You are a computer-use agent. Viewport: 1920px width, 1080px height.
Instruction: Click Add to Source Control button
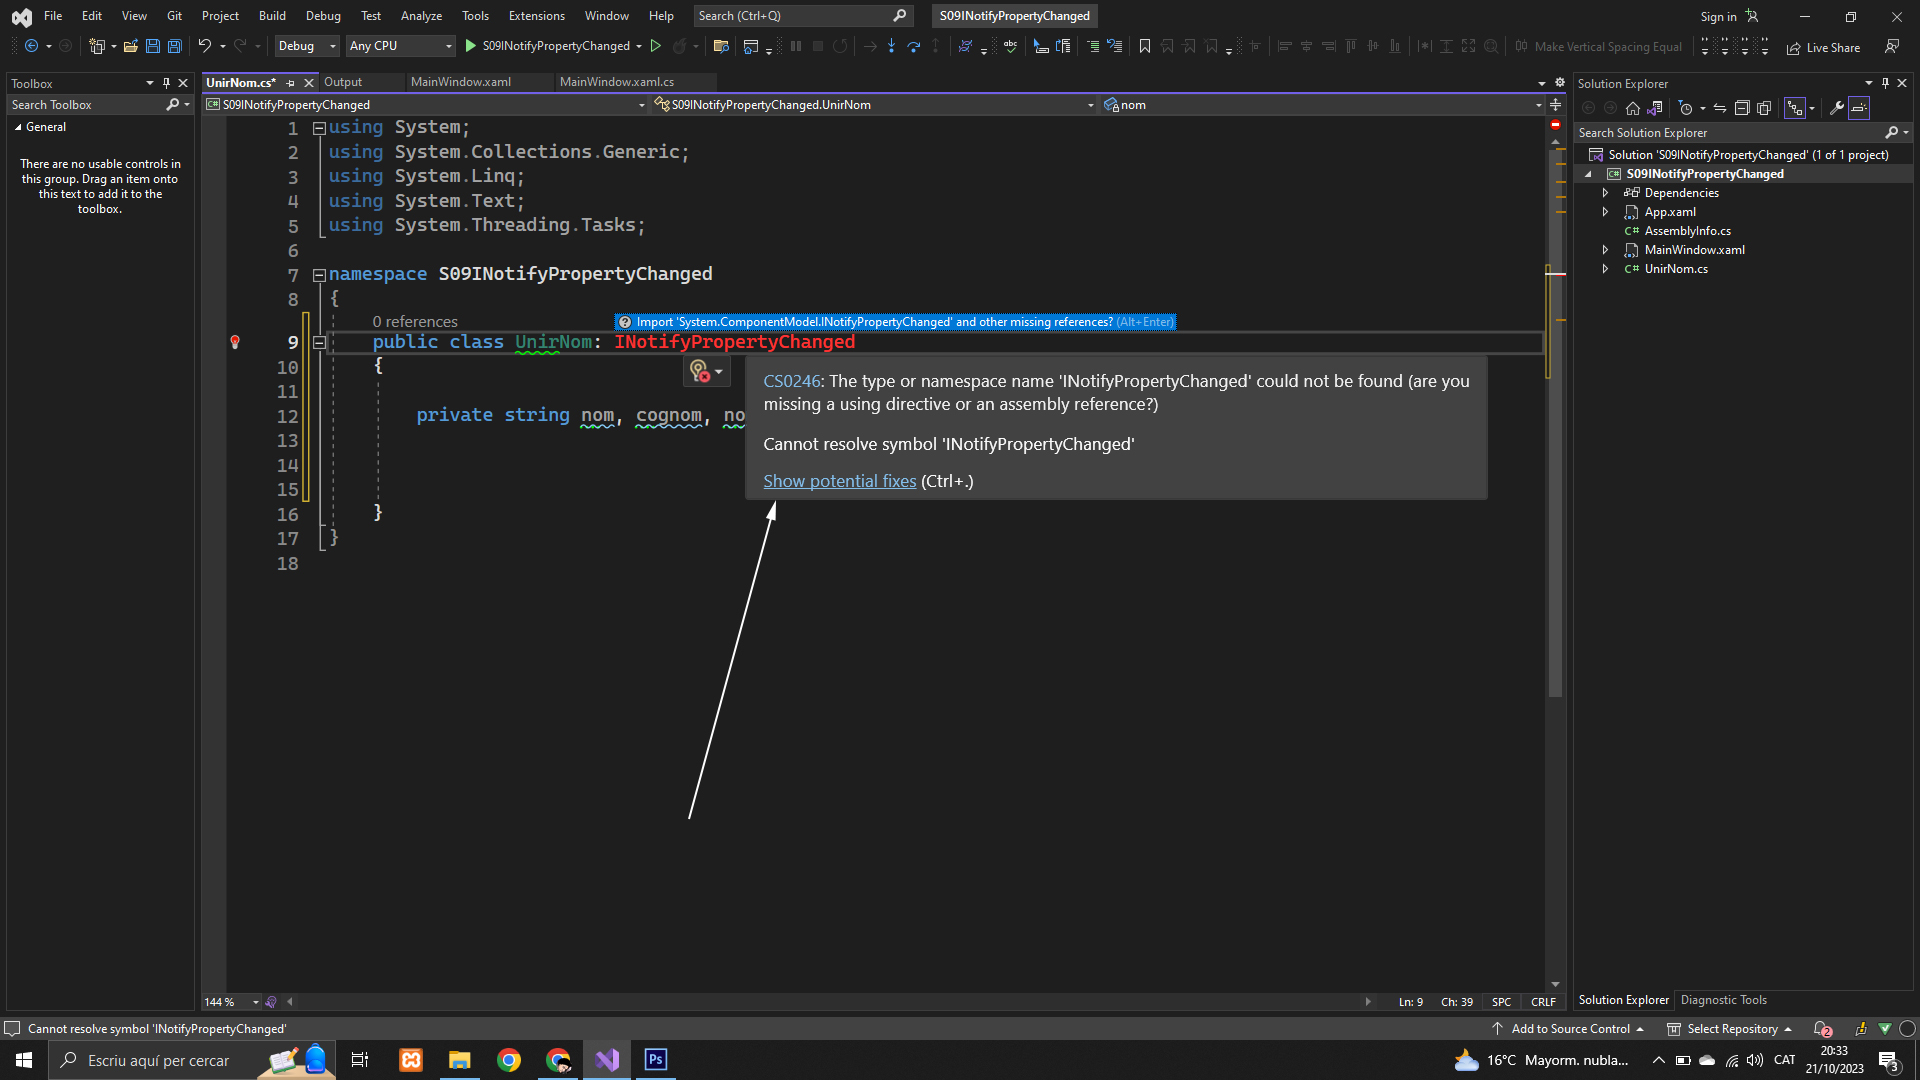1570,1029
